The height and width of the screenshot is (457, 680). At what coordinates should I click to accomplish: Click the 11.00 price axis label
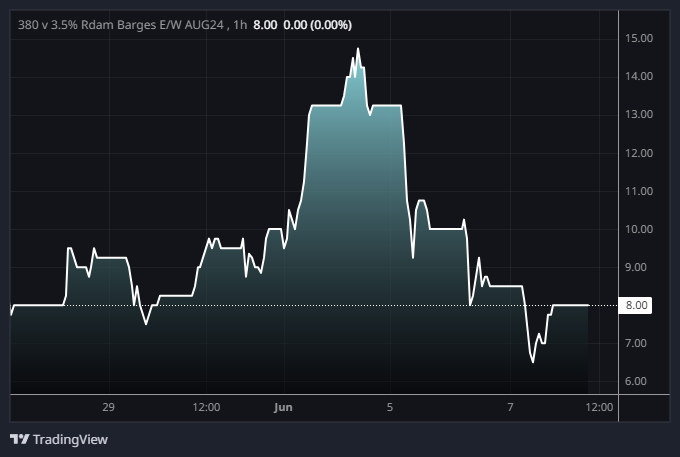pyautogui.click(x=638, y=191)
